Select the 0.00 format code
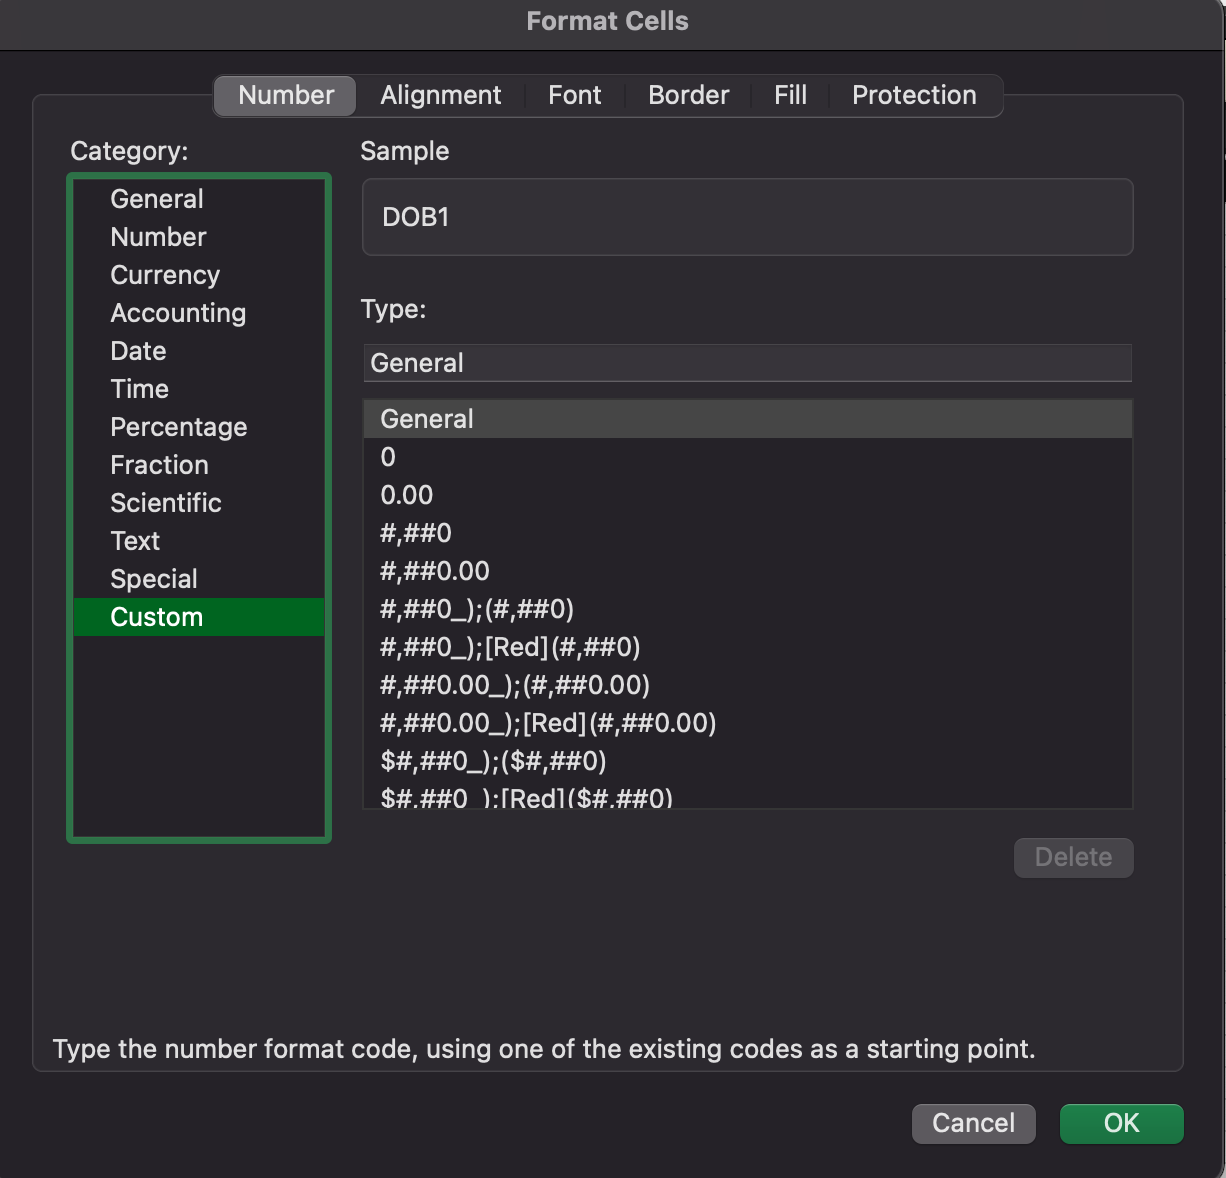Image resolution: width=1226 pixels, height=1178 pixels. click(407, 495)
